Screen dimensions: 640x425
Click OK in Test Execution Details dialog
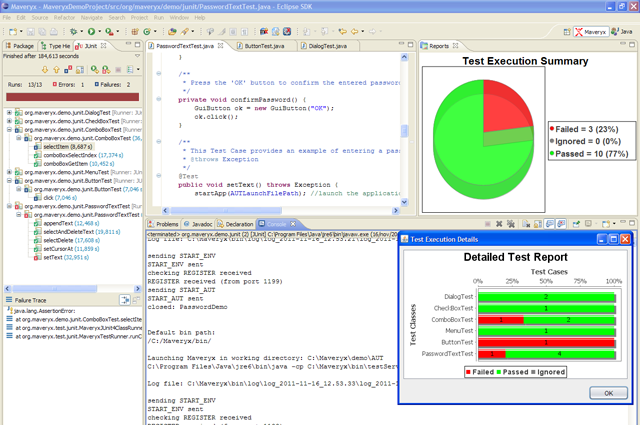click(608, 393)
